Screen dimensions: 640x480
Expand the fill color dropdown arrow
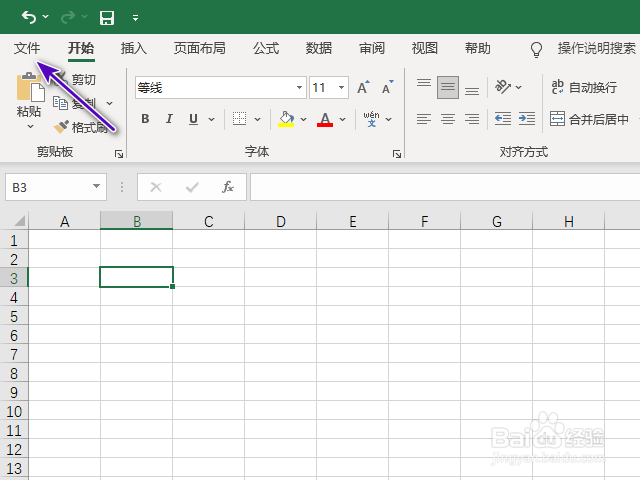tap(303, 119)
